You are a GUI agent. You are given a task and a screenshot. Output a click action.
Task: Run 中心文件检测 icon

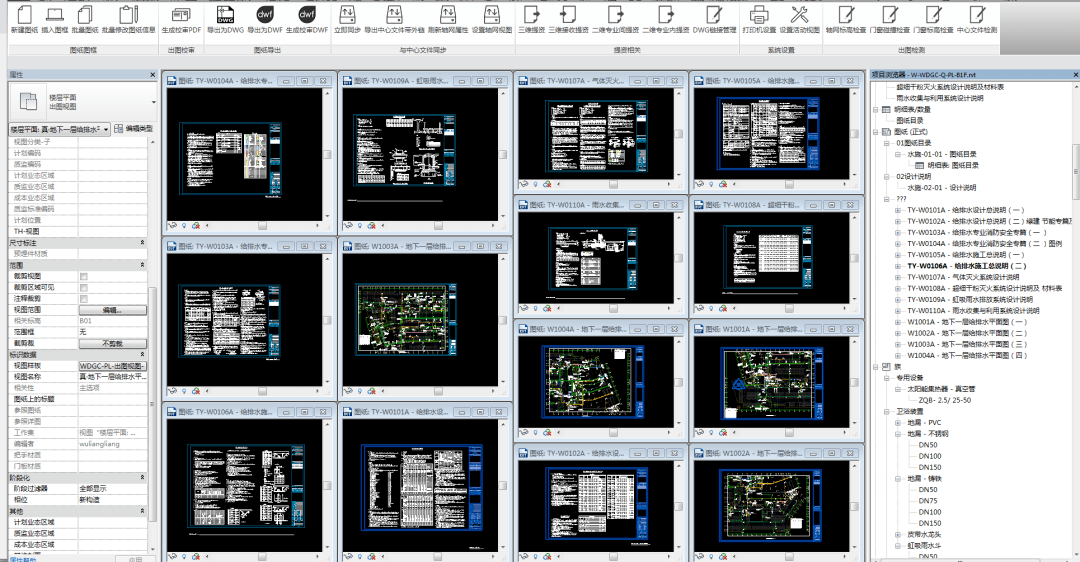(x=977, y=19)
